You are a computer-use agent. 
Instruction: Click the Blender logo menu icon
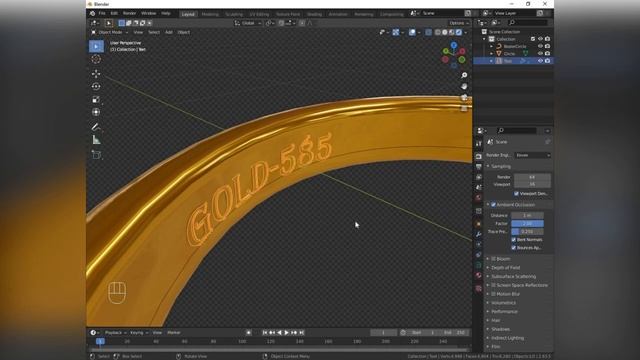pos(93,13)
